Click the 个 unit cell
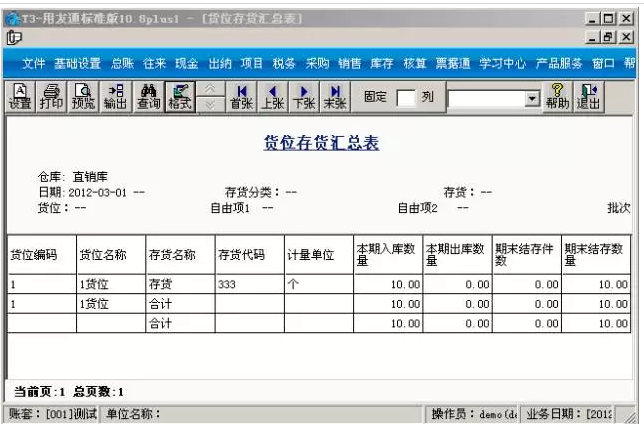This screenshot has width=644, height=424. tap(319, 284)
